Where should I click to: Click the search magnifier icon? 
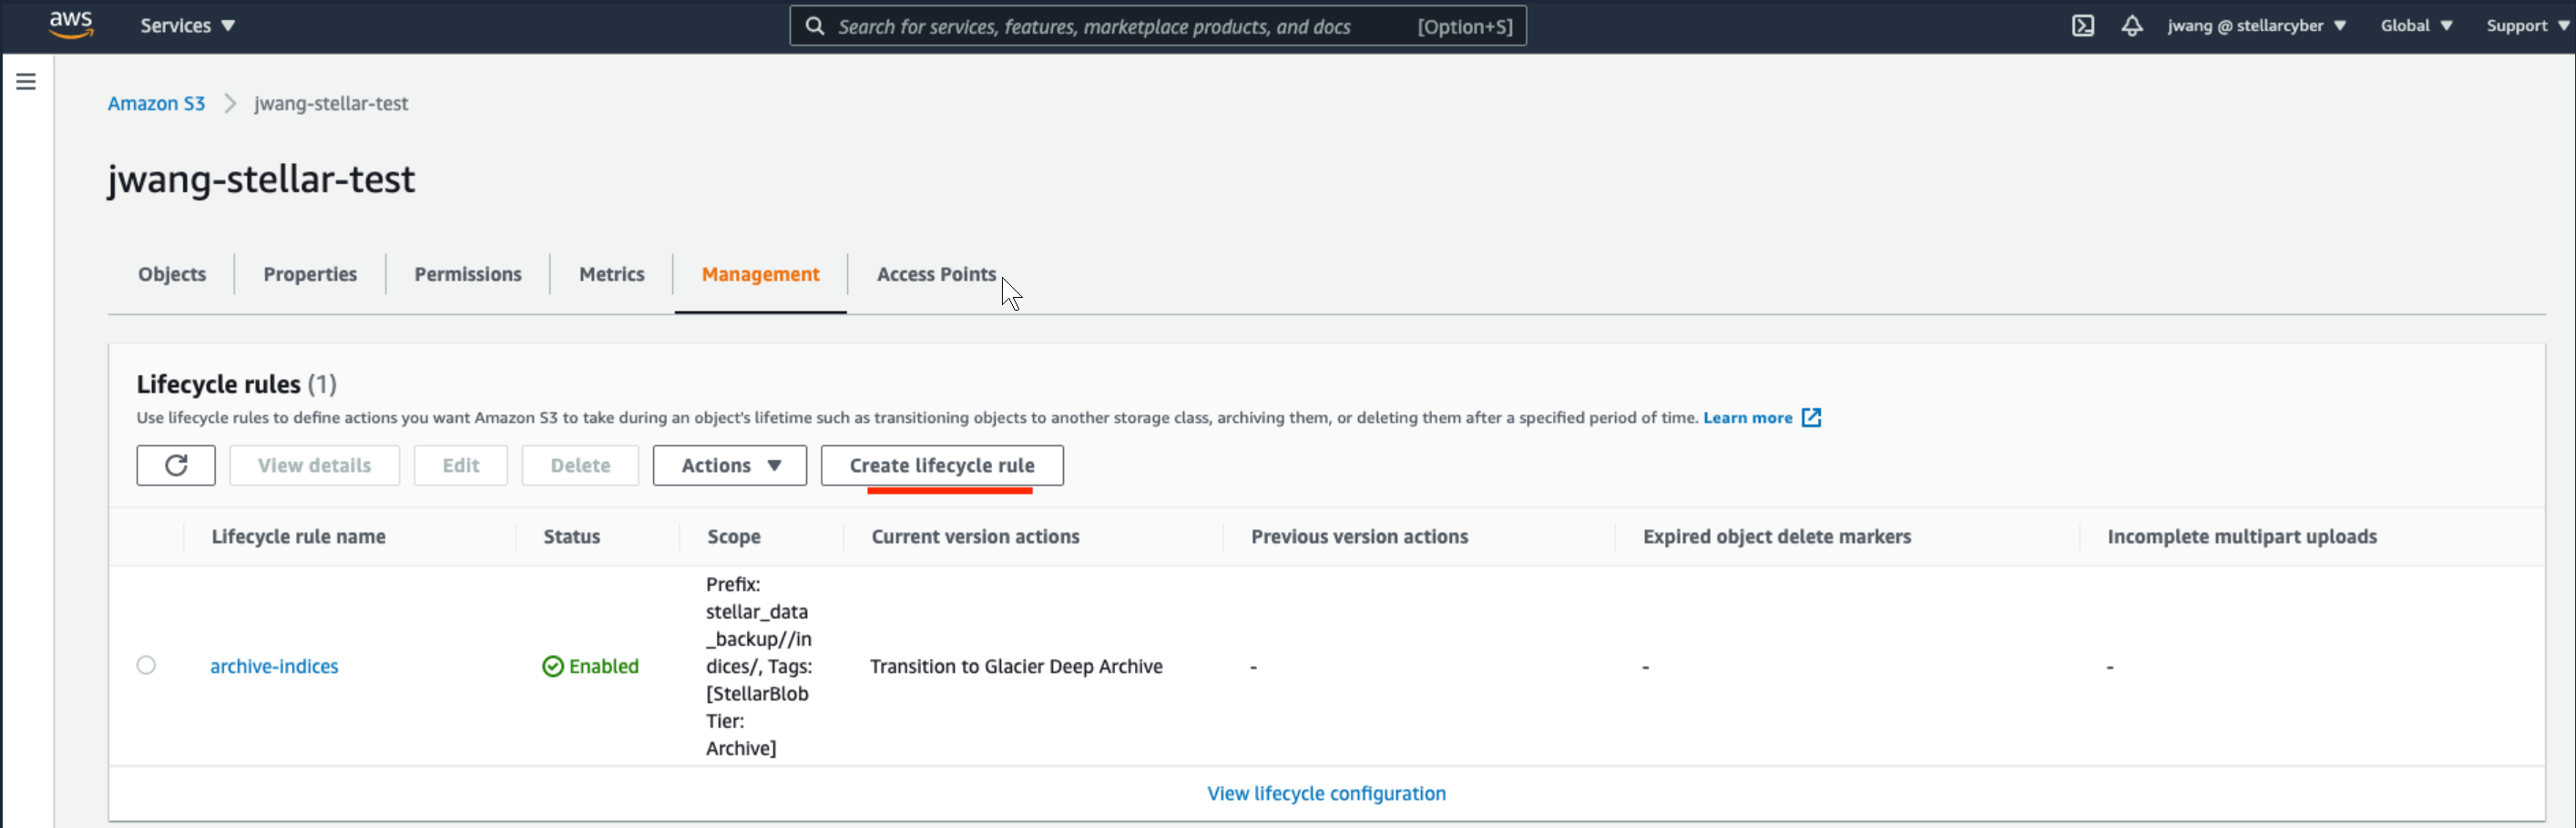tap(815, 26)
